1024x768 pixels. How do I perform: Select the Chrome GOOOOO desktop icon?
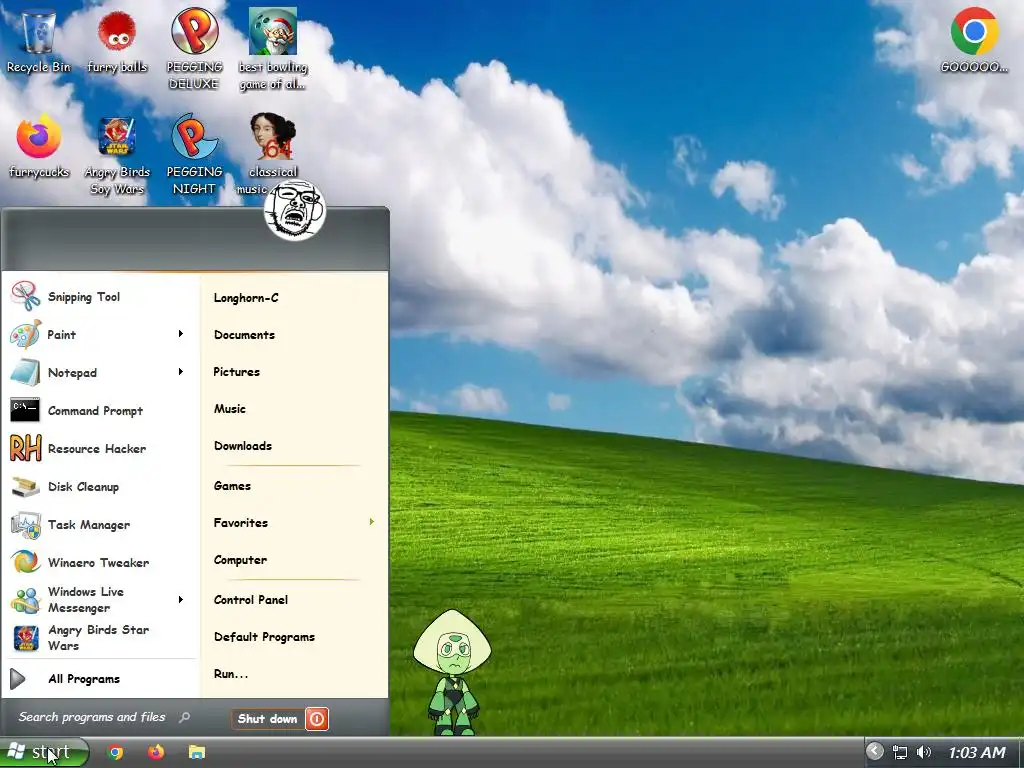[x=974, y=40]
